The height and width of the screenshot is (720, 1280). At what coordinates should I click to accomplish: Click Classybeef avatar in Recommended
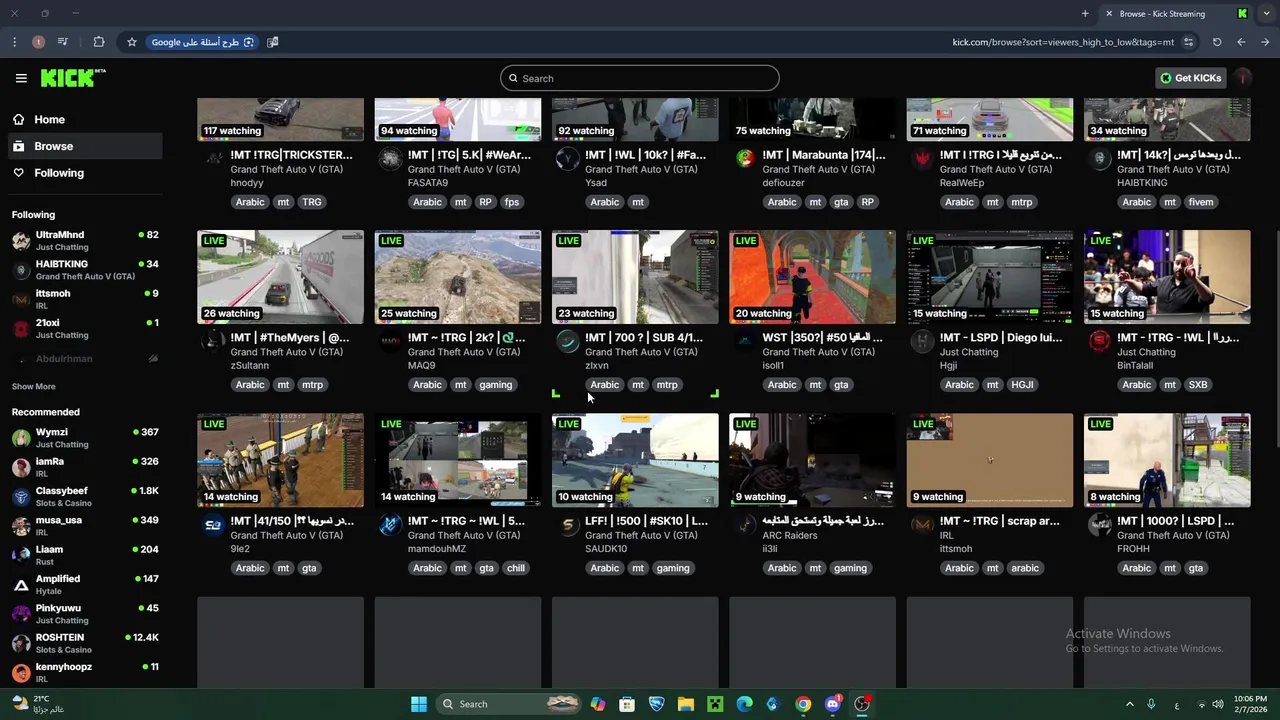pyautogui.click(x=21, y=496)
